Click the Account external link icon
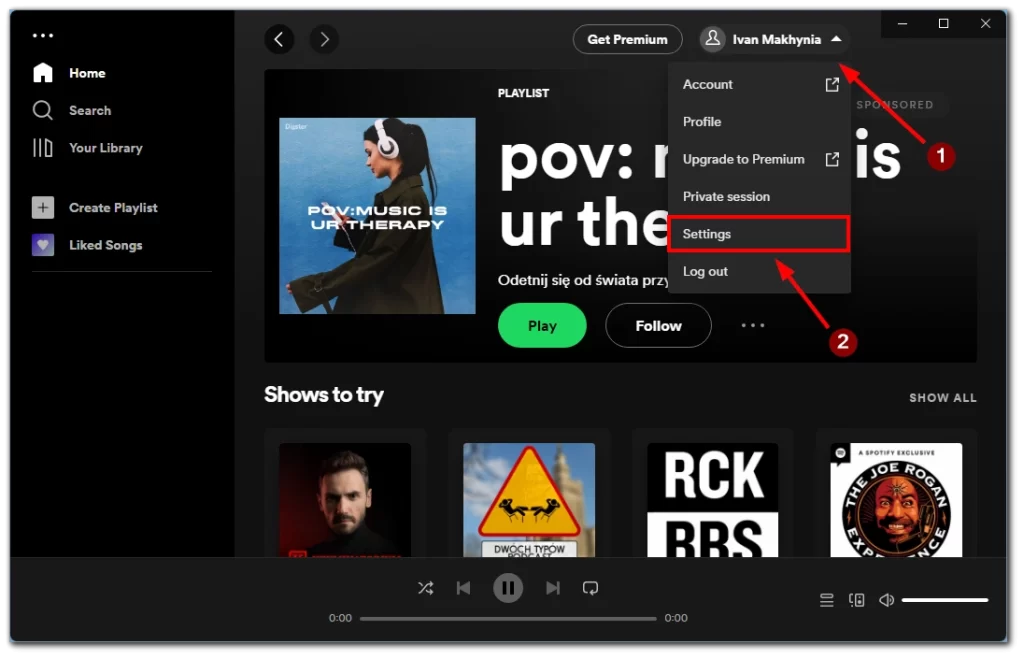Screen dimensions: 1024x659 [832, 84]
